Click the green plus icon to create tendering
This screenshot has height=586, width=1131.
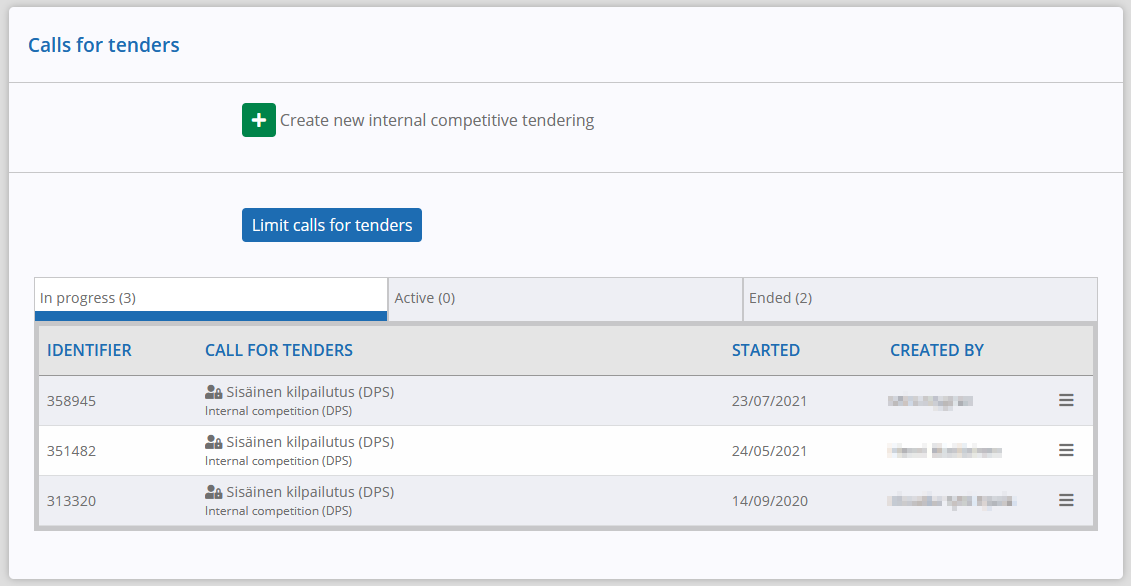(x=258, y=120)
